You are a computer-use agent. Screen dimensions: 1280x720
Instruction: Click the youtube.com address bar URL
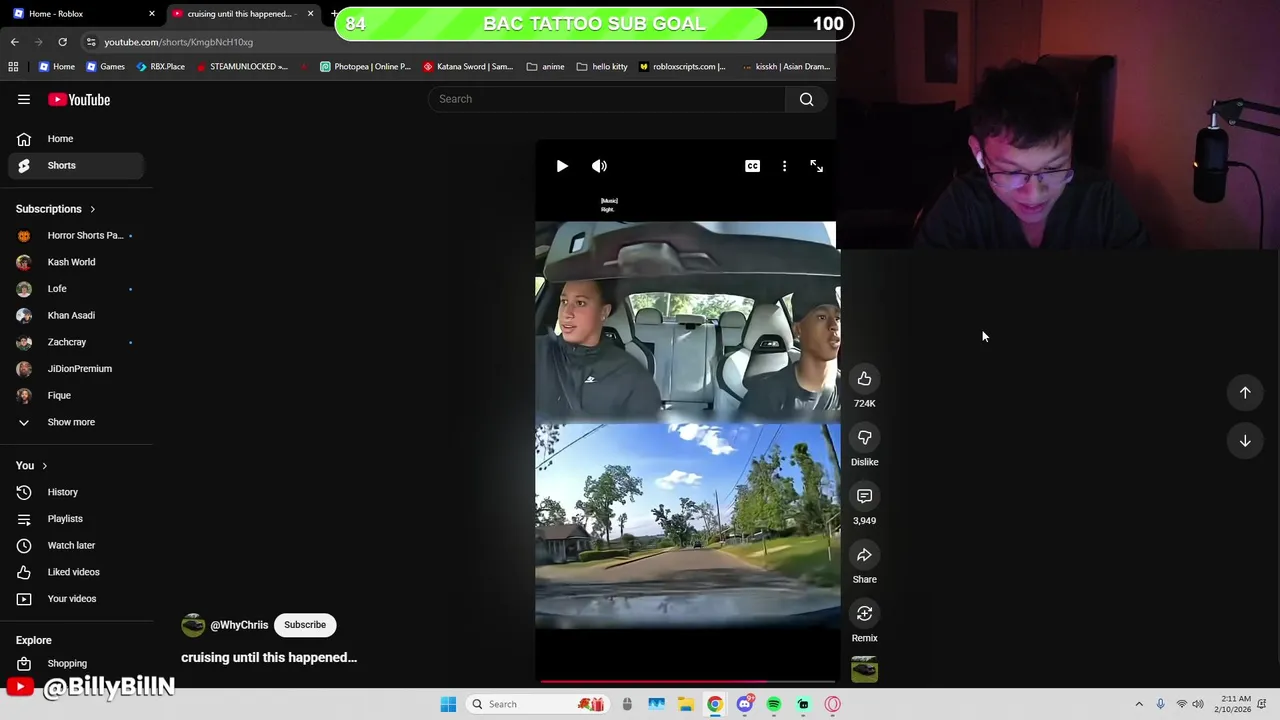[x=178, y=42]
